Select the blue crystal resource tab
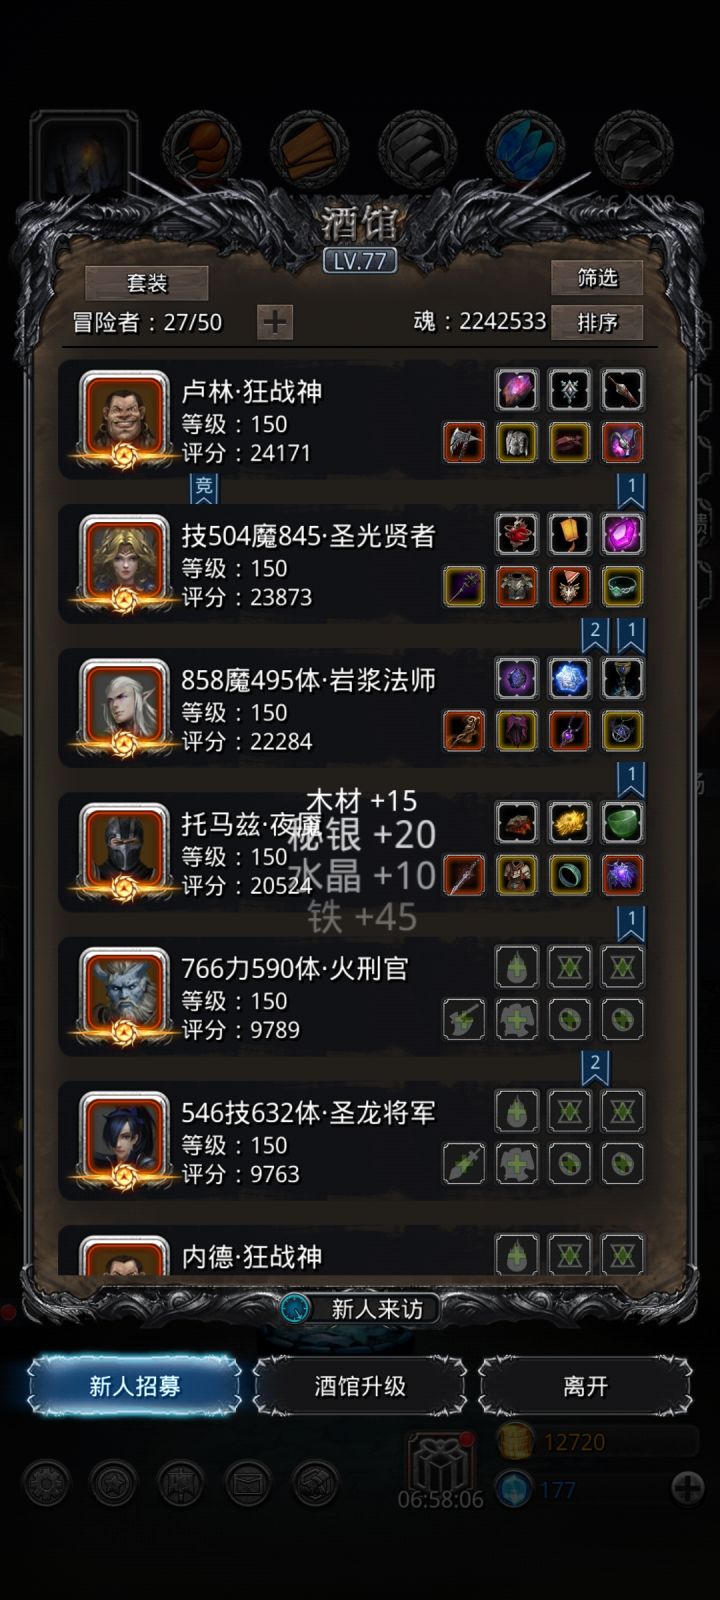Image resolution: width=720 pixels, height=1600 pixels. coord(526,150)
